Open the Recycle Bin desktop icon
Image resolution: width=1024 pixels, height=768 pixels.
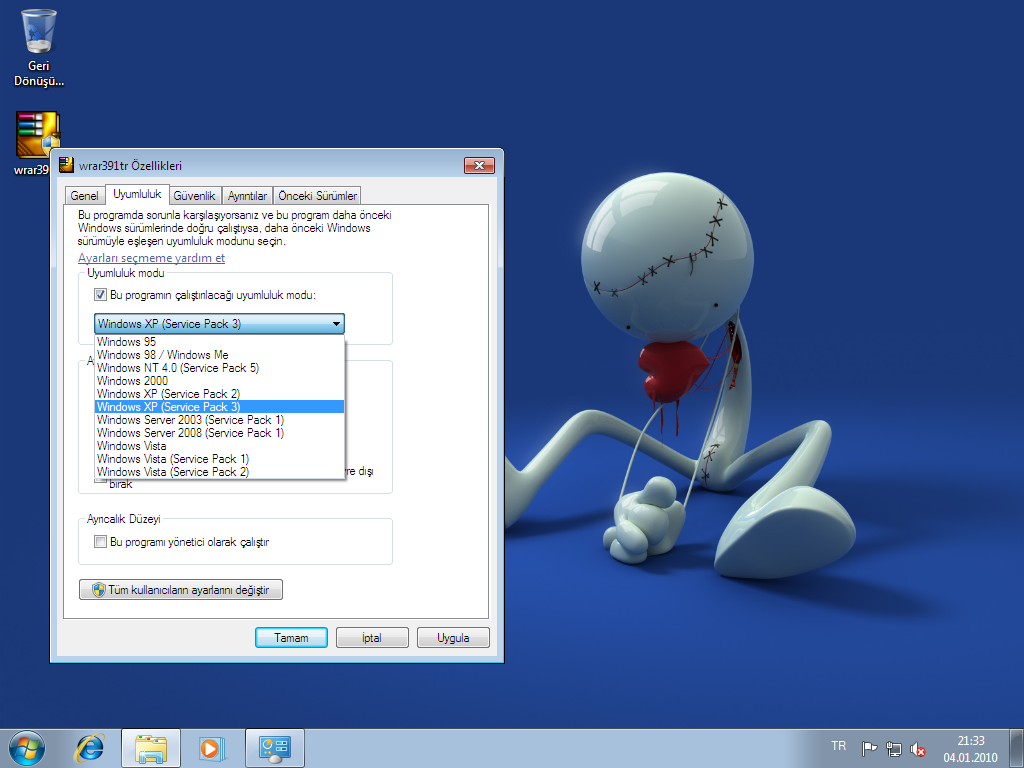39,47
